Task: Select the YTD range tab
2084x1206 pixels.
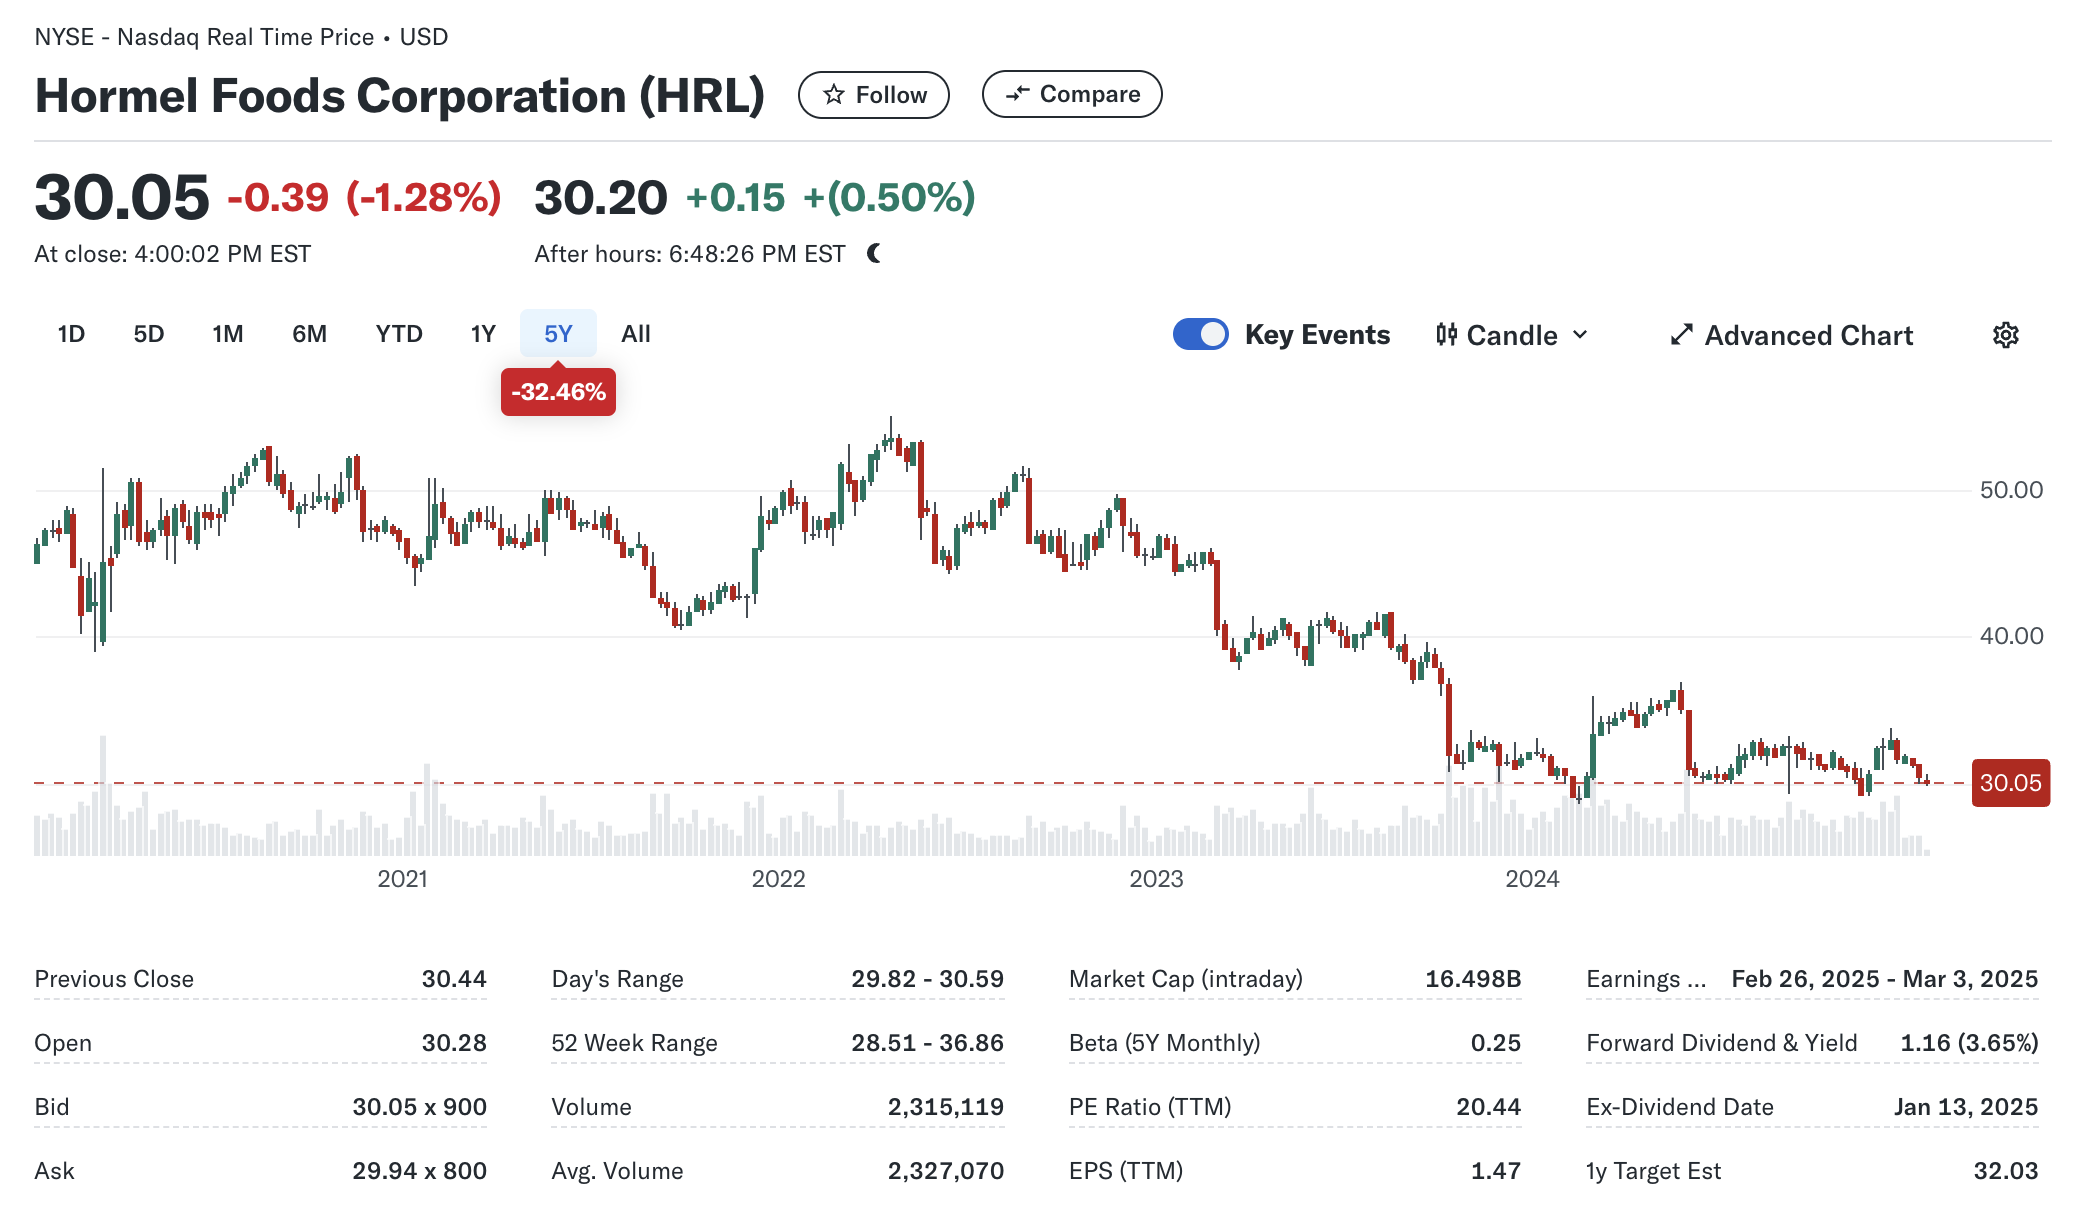Action: coord(399,334)
